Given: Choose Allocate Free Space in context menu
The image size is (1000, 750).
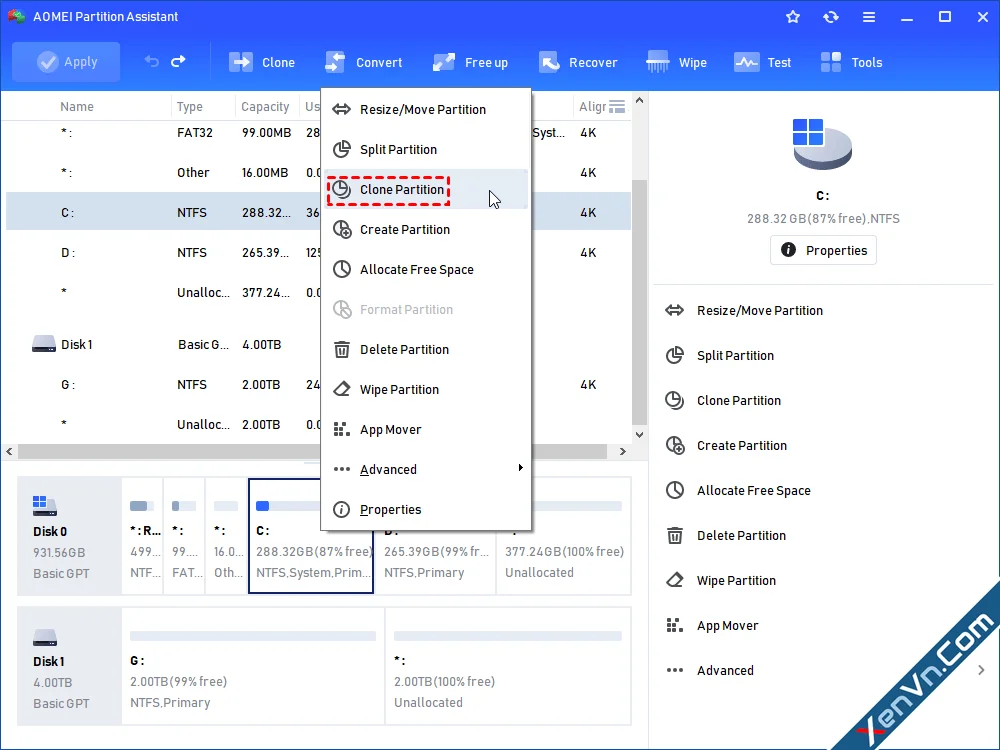Looking at the screenshot, I should coord(425,270).
